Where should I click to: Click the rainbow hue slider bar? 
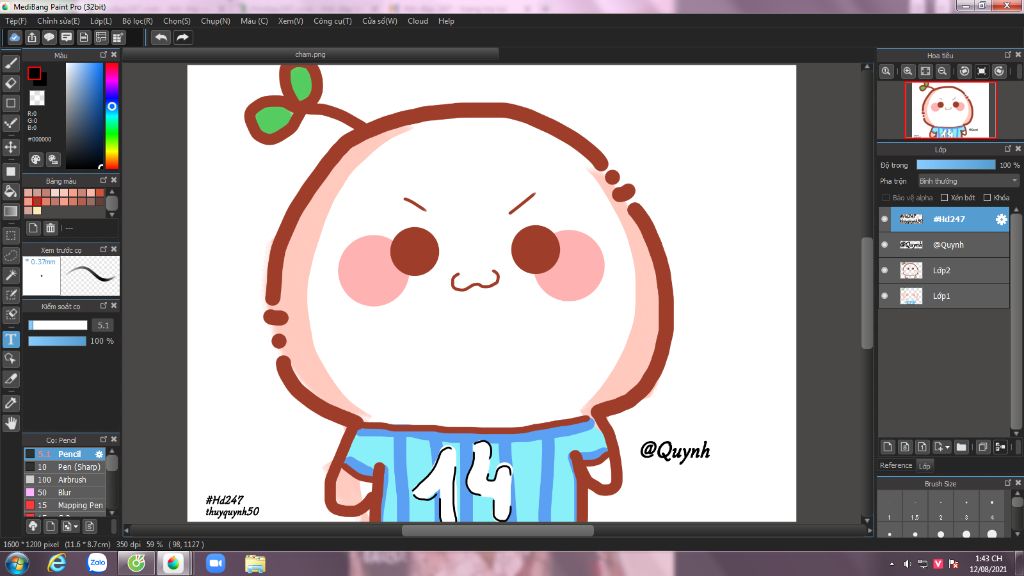pos(112,116)
